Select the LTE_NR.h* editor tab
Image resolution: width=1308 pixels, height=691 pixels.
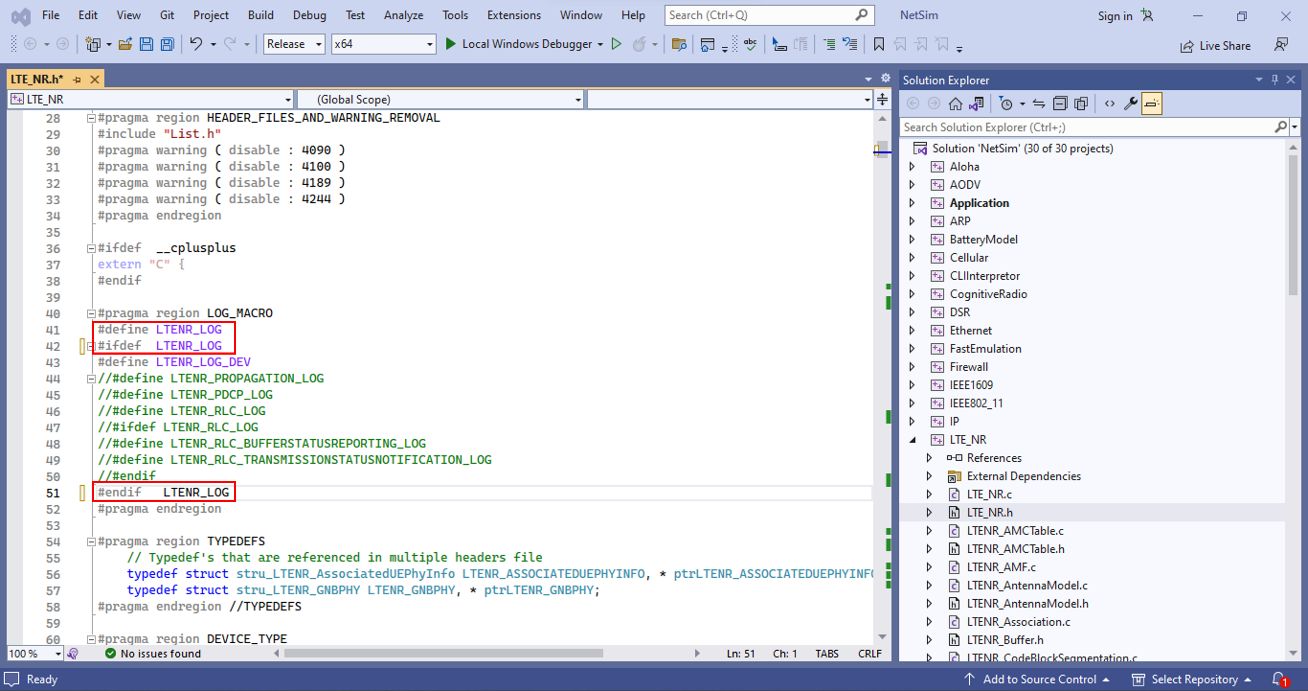[37, 79]
